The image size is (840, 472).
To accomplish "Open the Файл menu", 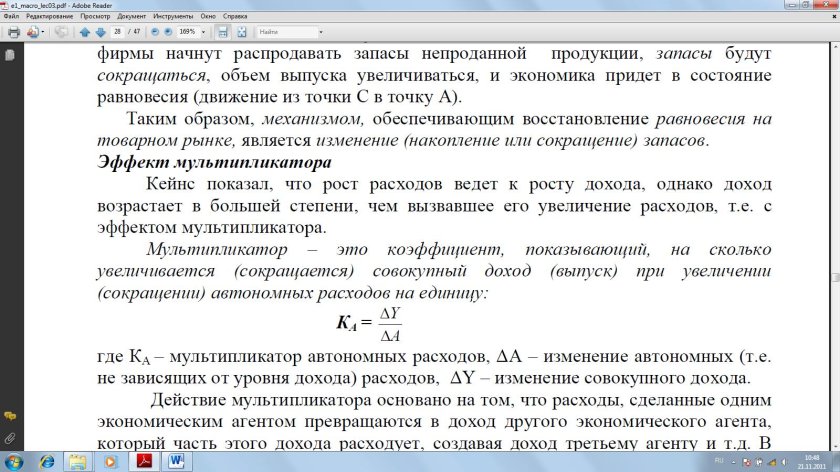I will [11, 18].
